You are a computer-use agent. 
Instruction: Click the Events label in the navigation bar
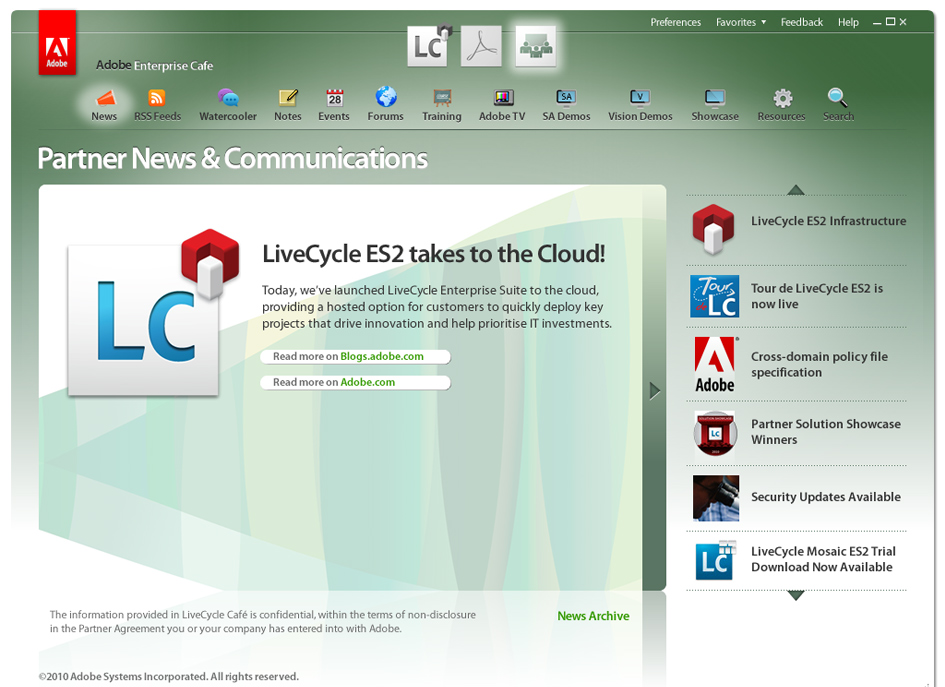pos(334,116)
